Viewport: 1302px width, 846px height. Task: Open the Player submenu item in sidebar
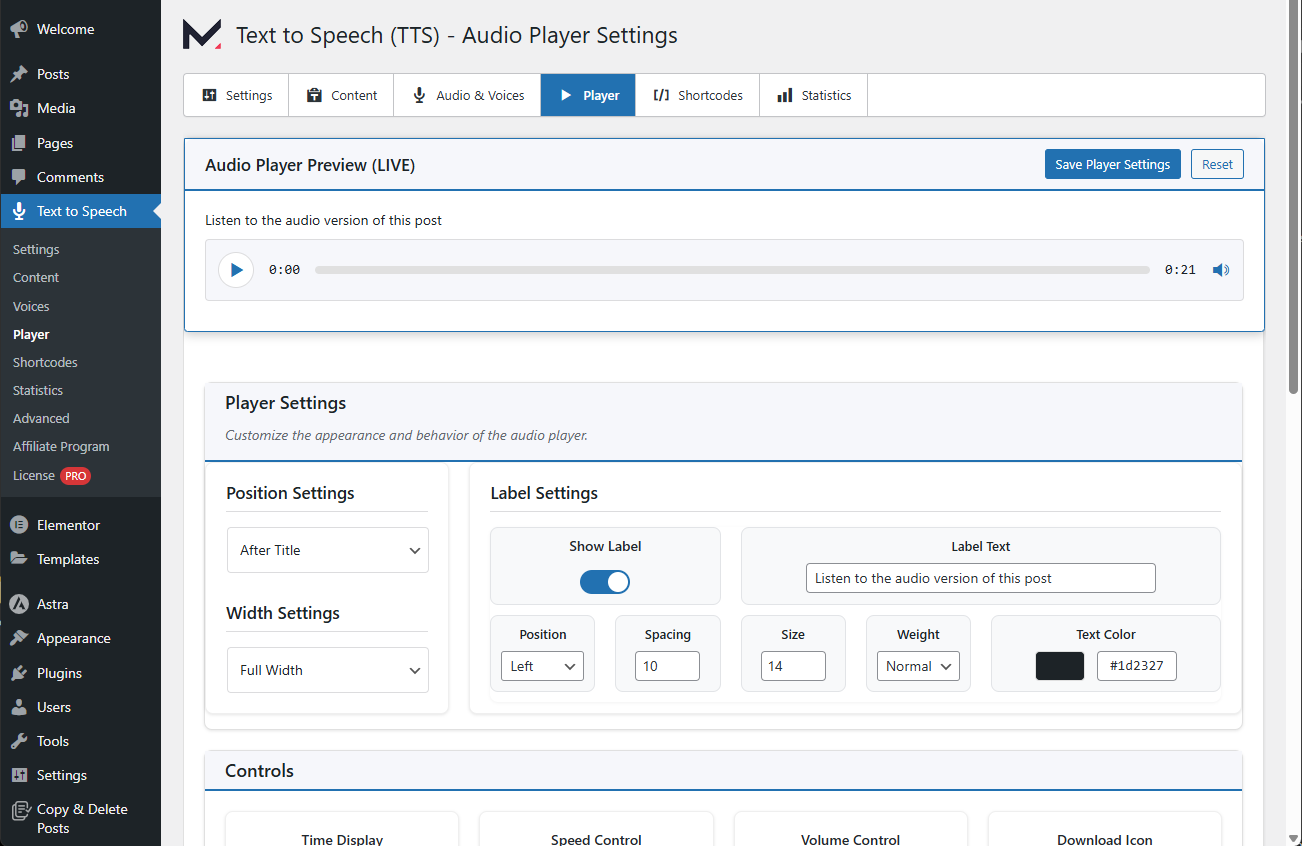pyautogui.click(x=31, y=334)
